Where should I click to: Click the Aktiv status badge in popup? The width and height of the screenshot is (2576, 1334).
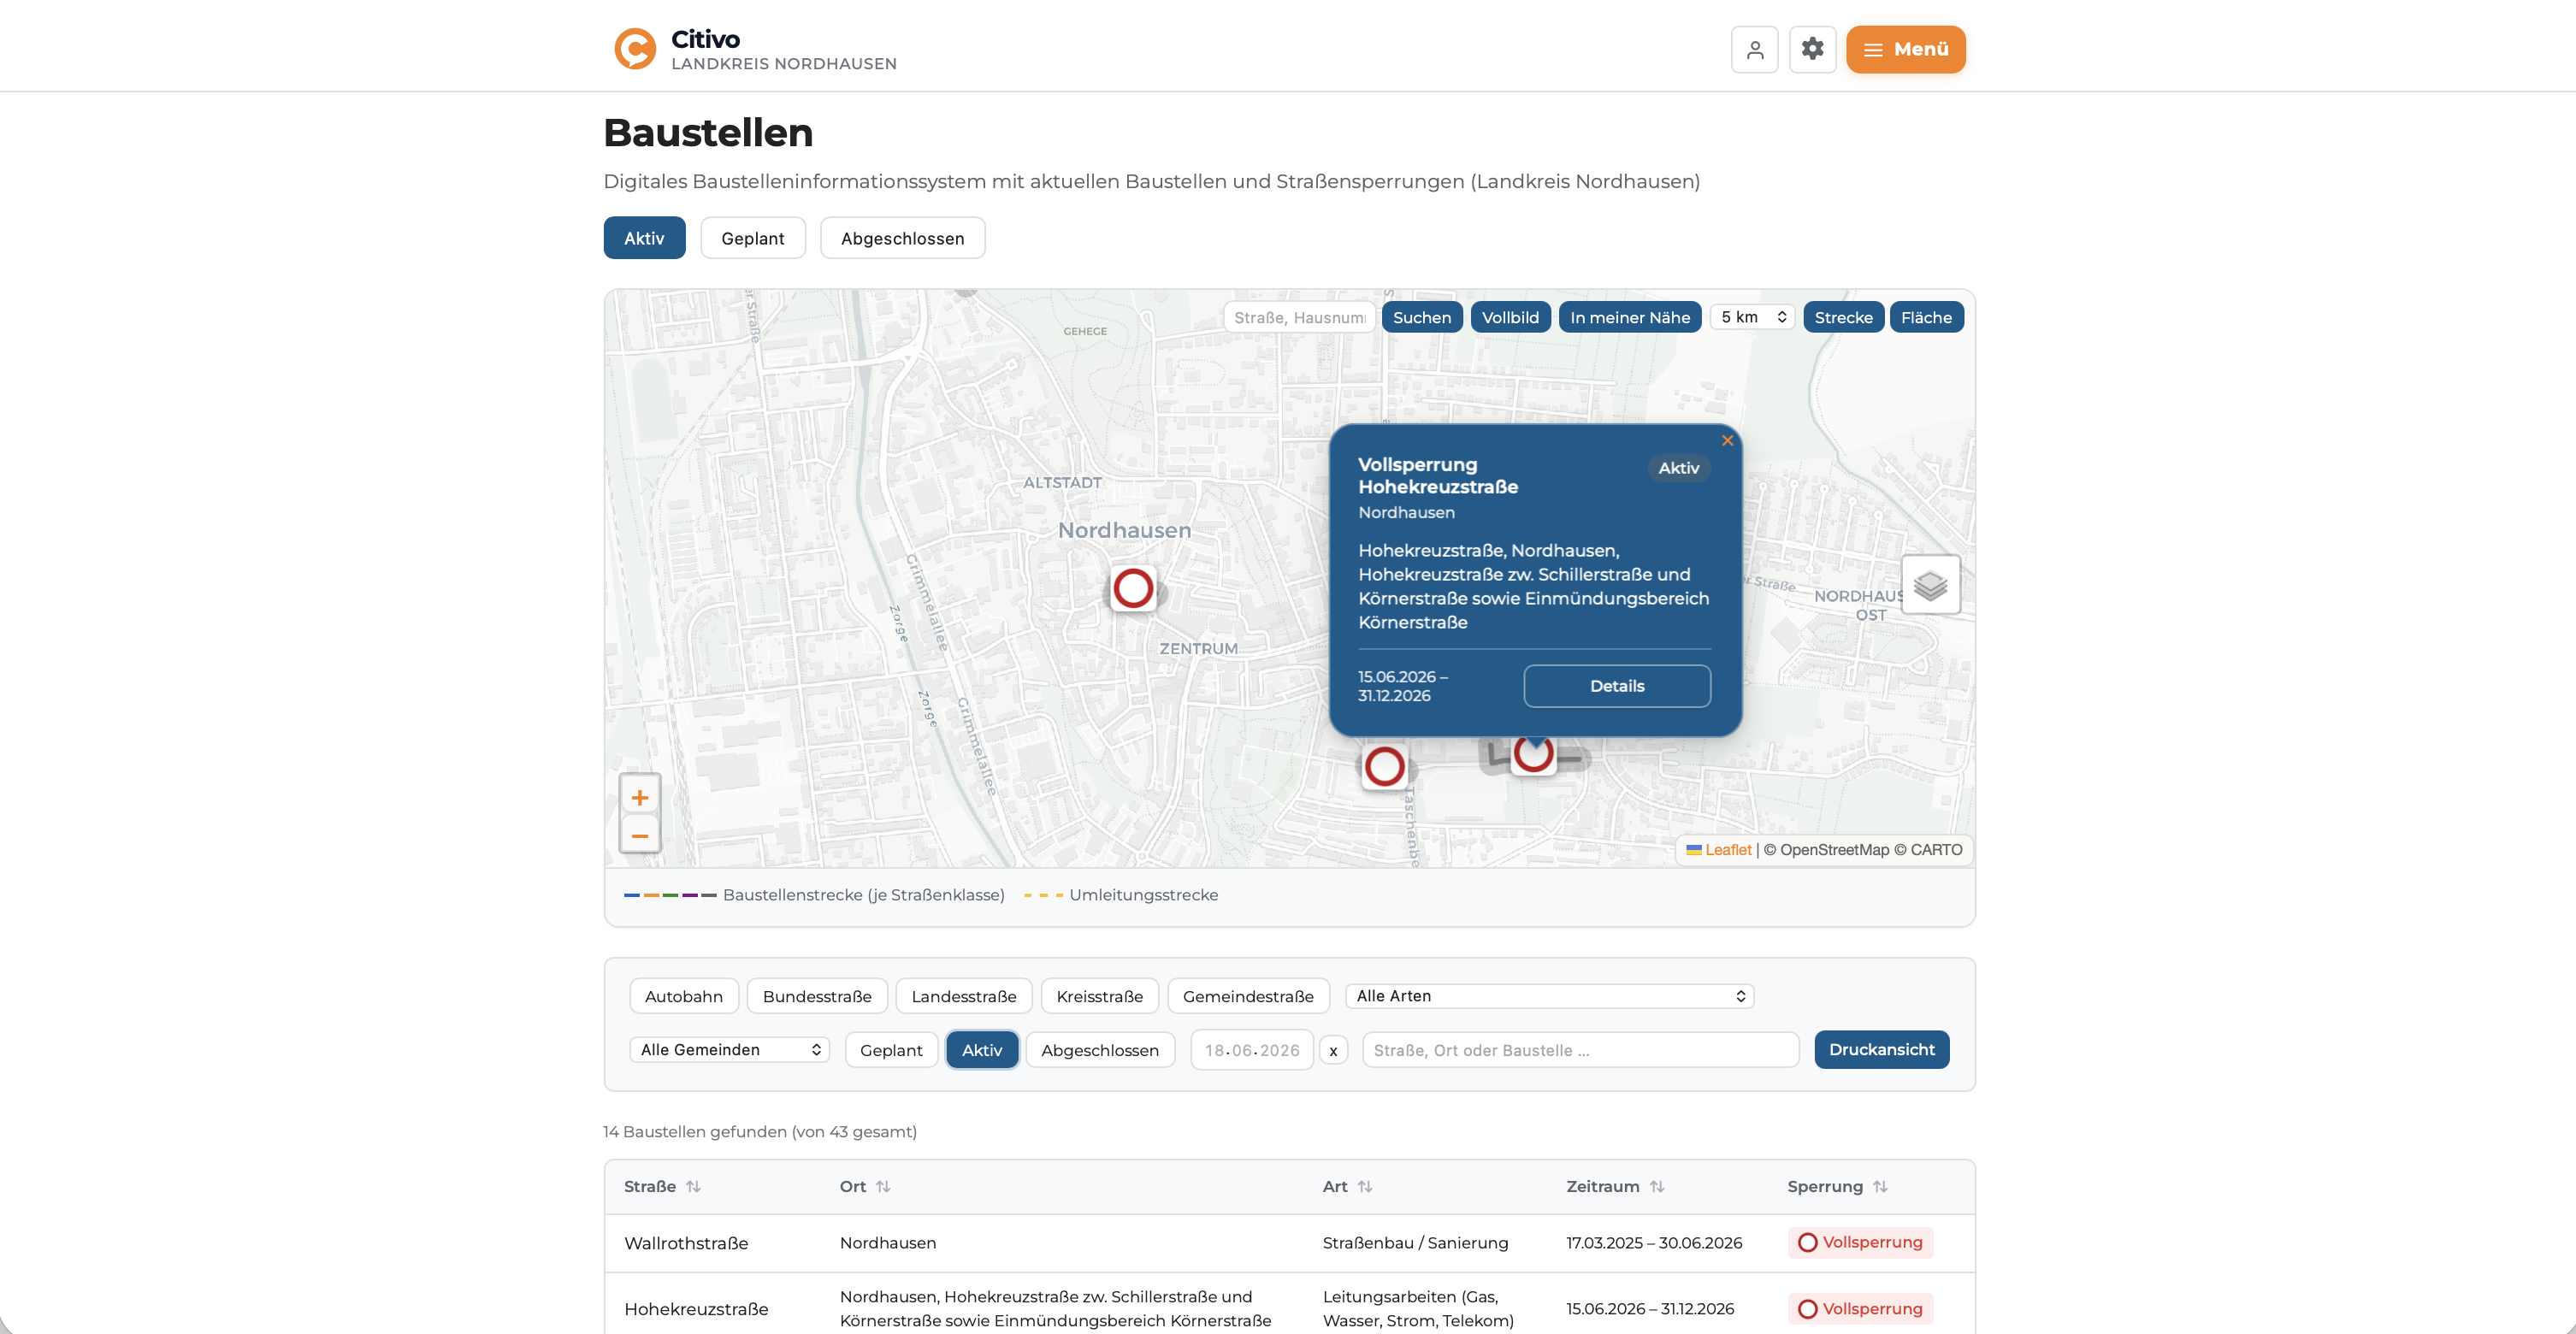[x=1678, y=468]
